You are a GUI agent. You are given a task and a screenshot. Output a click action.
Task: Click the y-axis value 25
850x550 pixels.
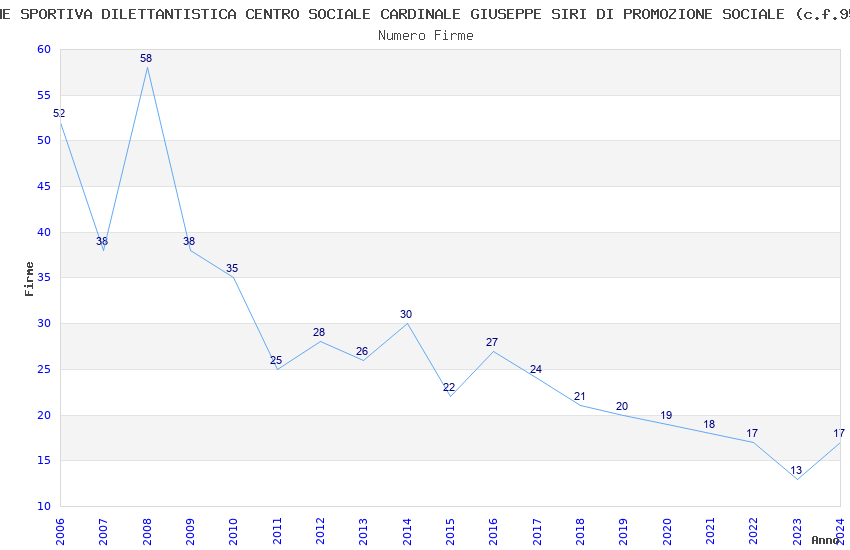point(44,370)
